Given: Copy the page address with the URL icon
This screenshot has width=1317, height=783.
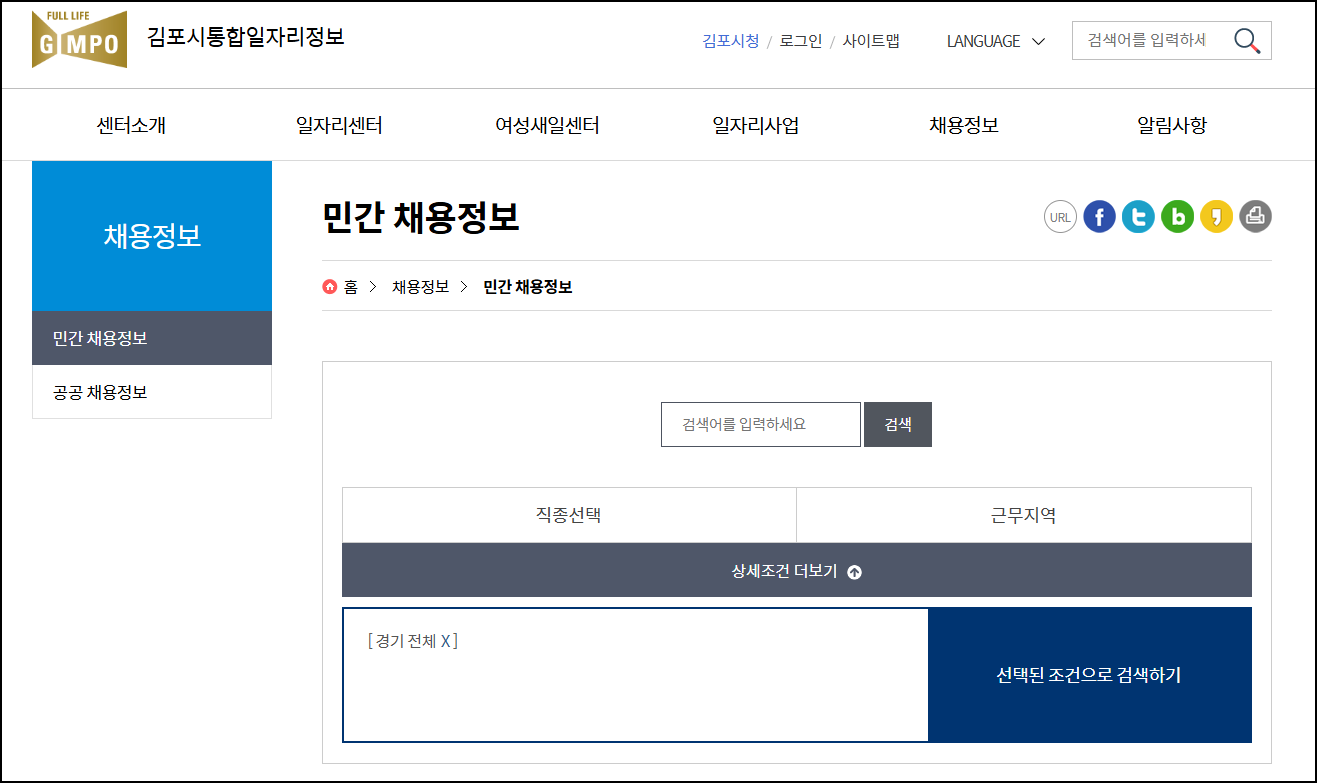Looking at the screenshot, I should 1060,216.
